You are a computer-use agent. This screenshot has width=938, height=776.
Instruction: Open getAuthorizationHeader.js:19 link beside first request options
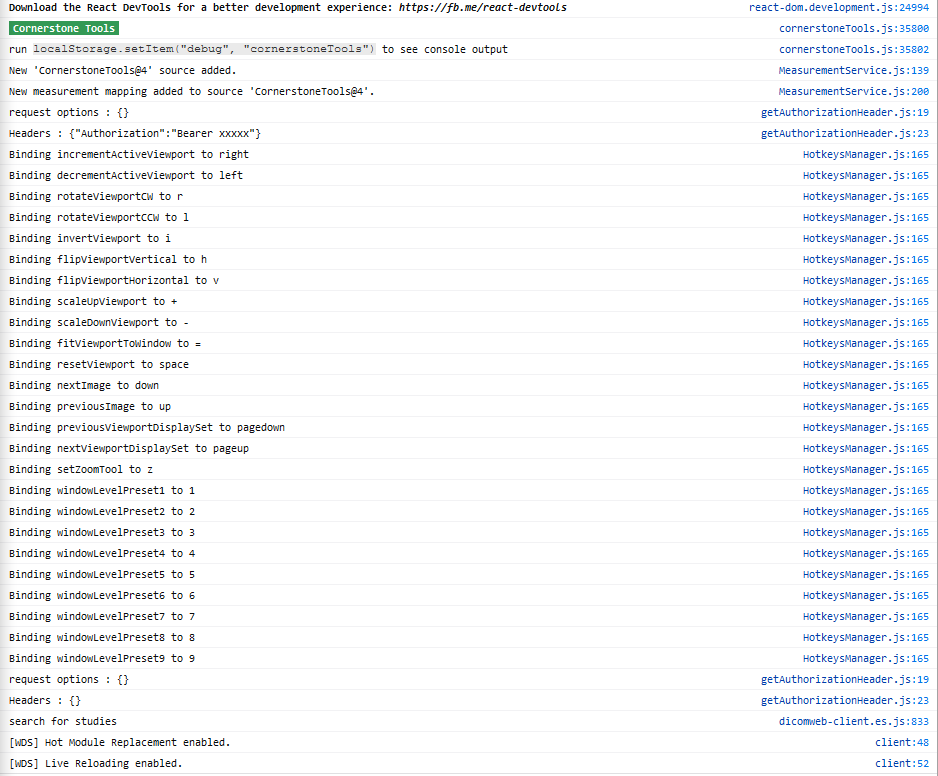point(845,112)
